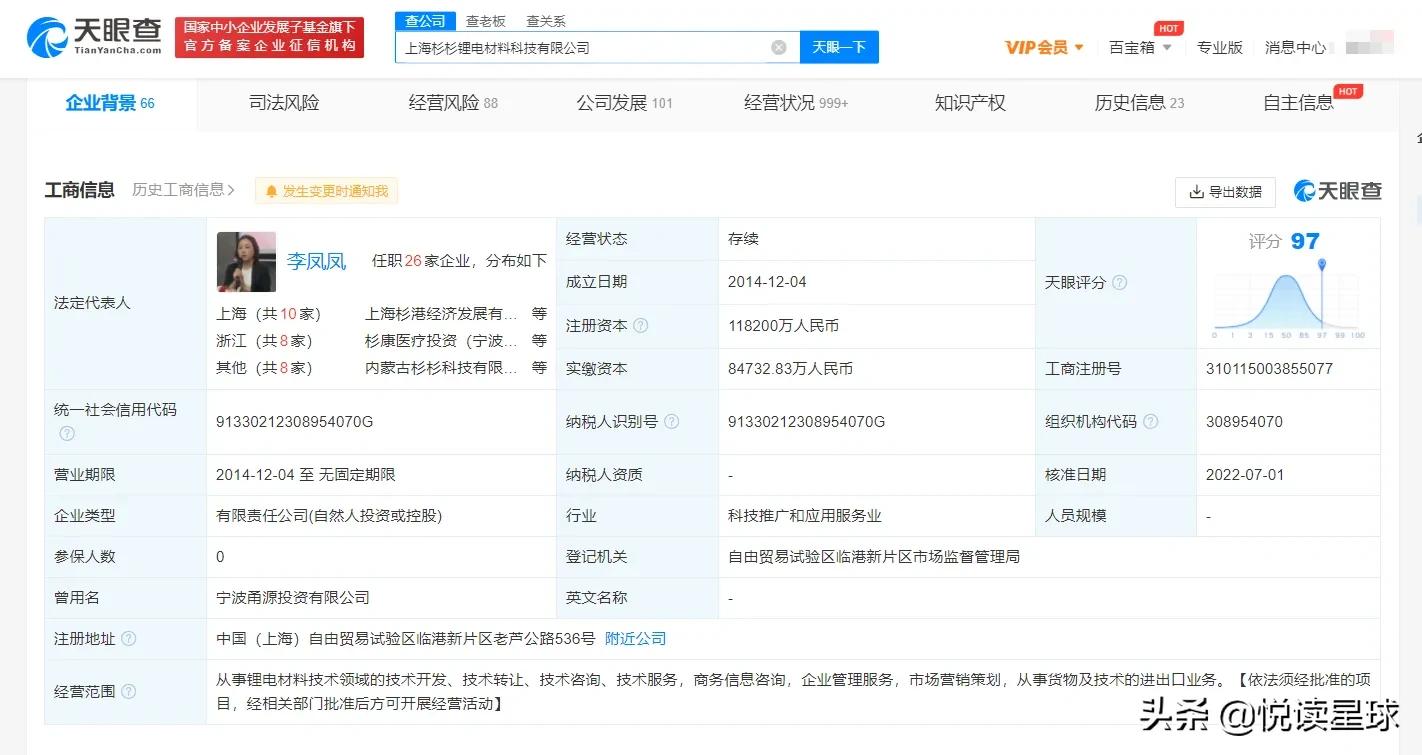
Task: Switch to the 司法风险 tab
Action: [284, 103]
